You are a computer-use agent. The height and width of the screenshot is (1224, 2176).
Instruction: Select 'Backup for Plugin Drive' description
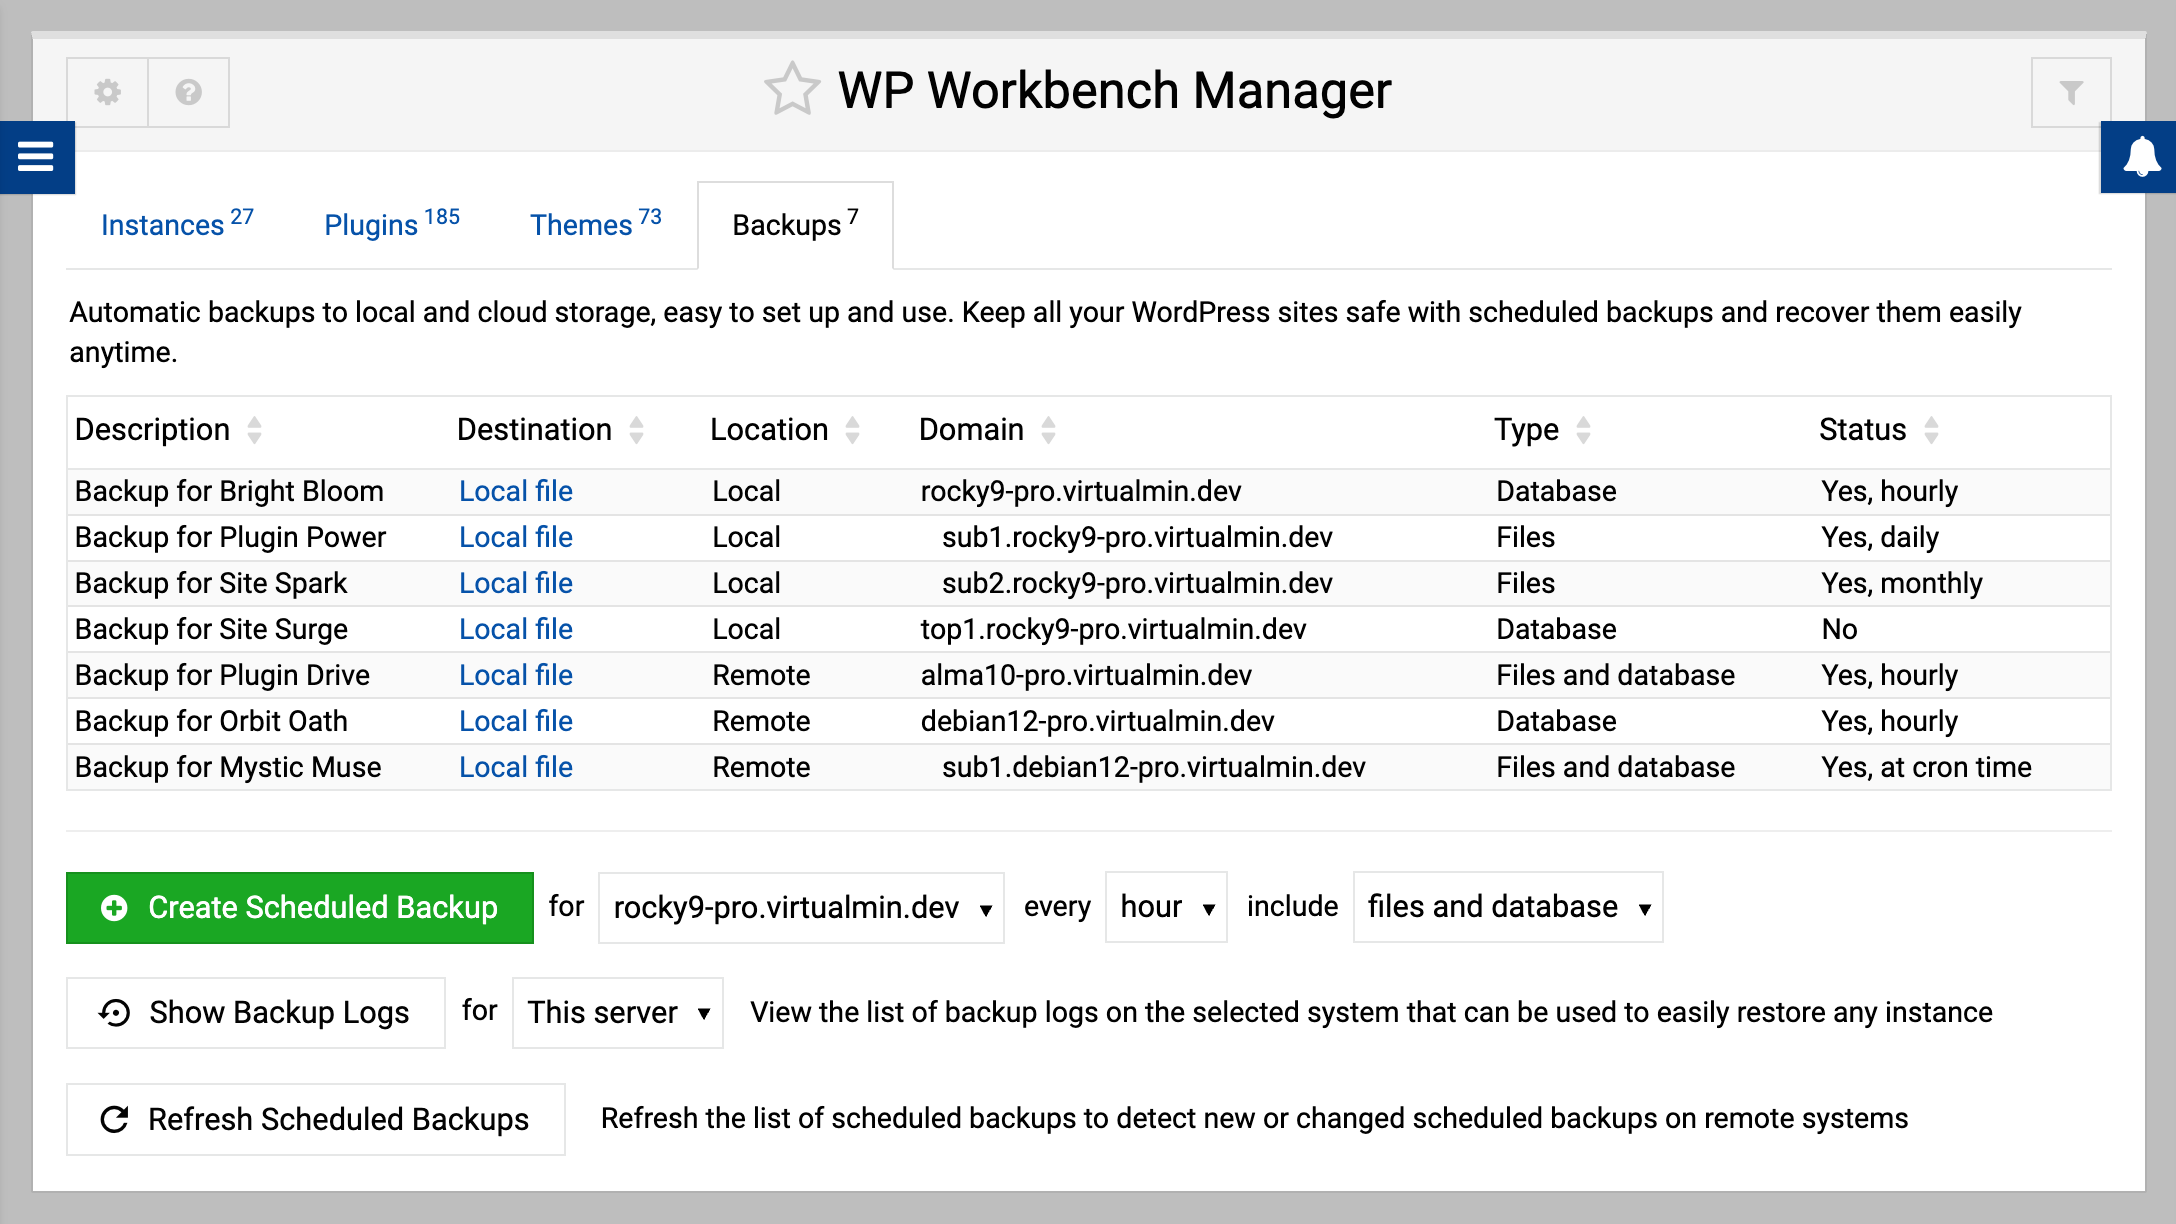point(222,675)
